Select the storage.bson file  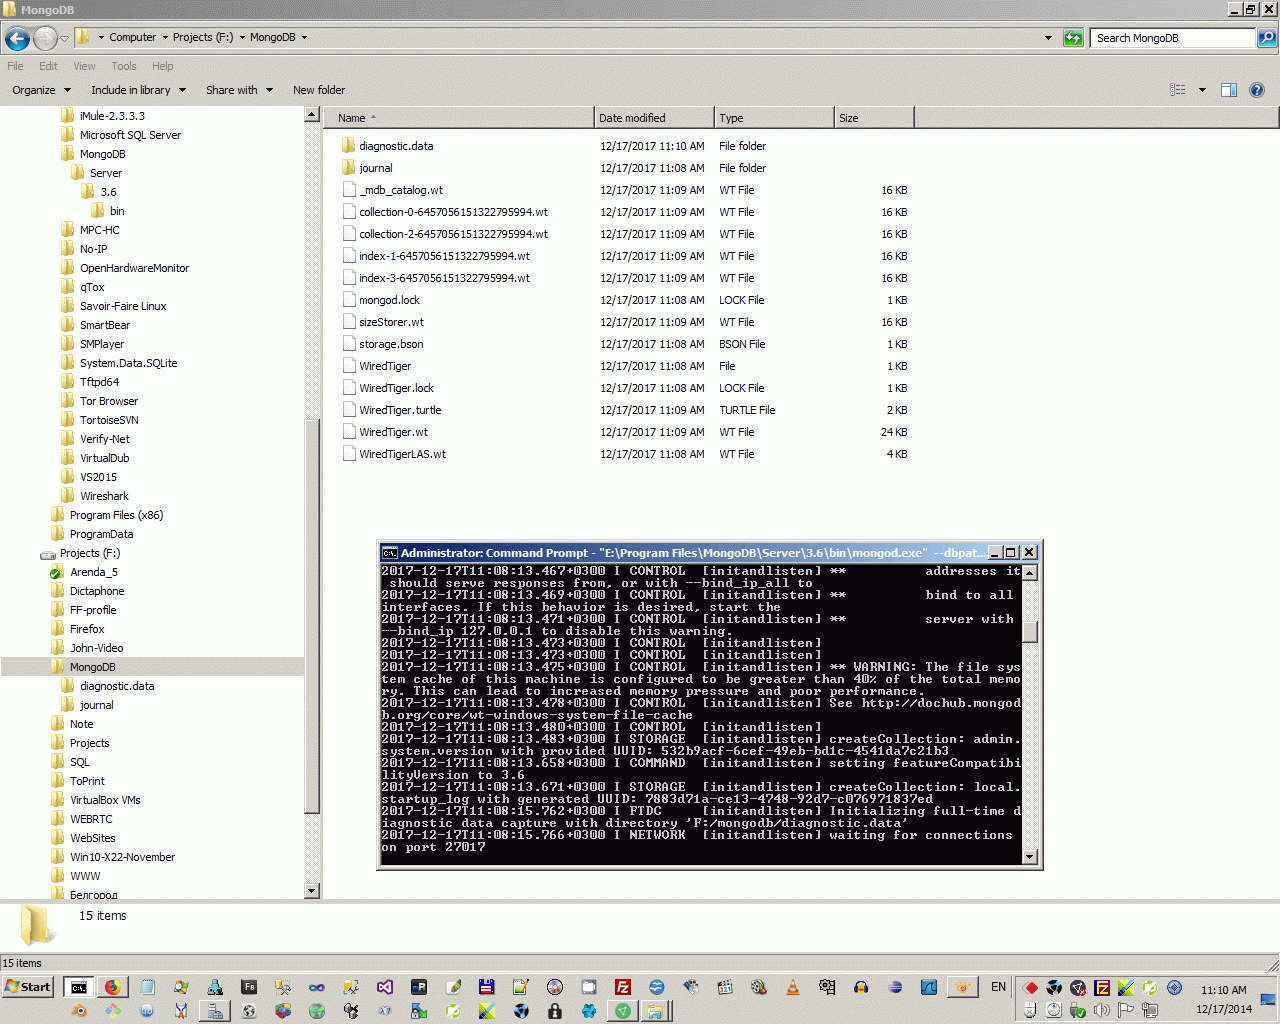click(x=391, y=344)
